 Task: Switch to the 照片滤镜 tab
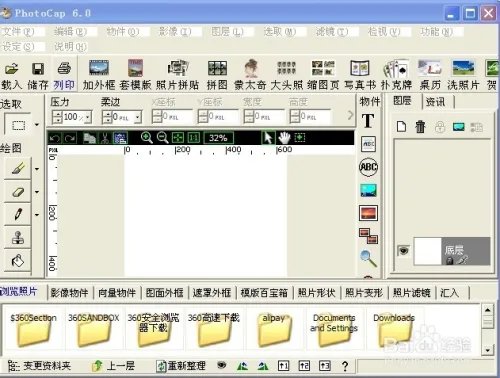pos(412,293)
